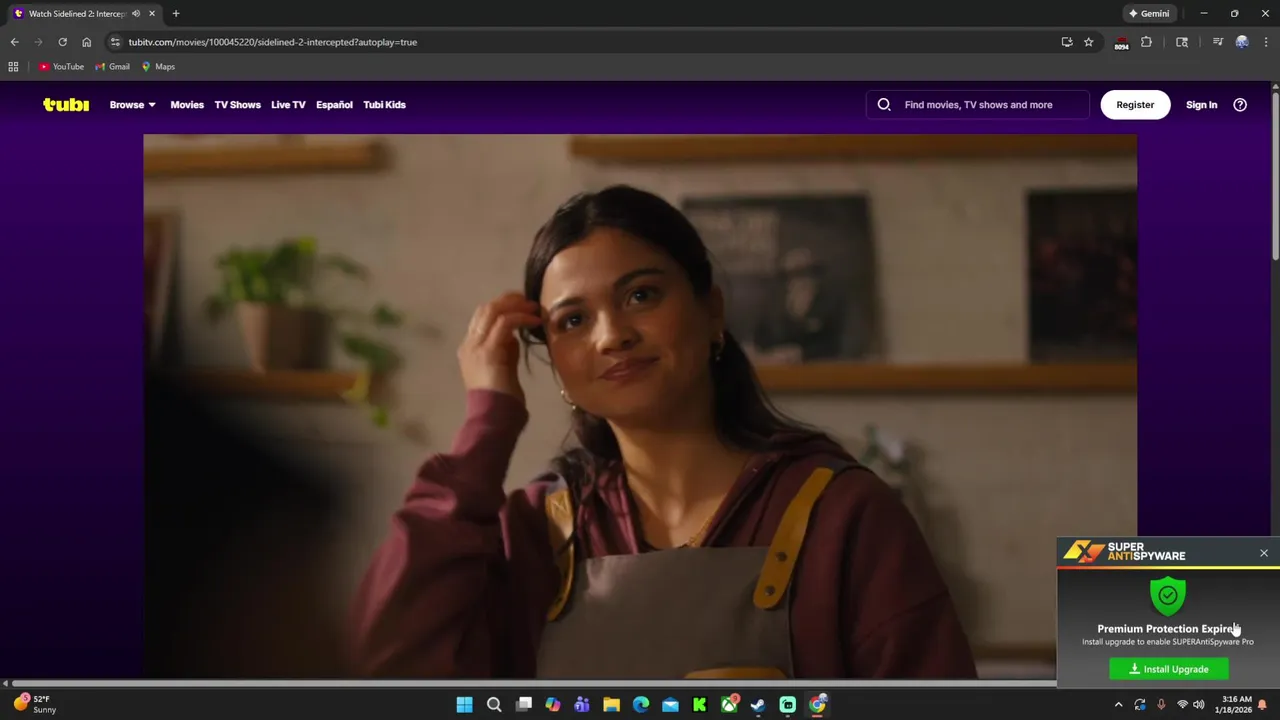
Task: Open Windows taskbar search
Action: 494,705
